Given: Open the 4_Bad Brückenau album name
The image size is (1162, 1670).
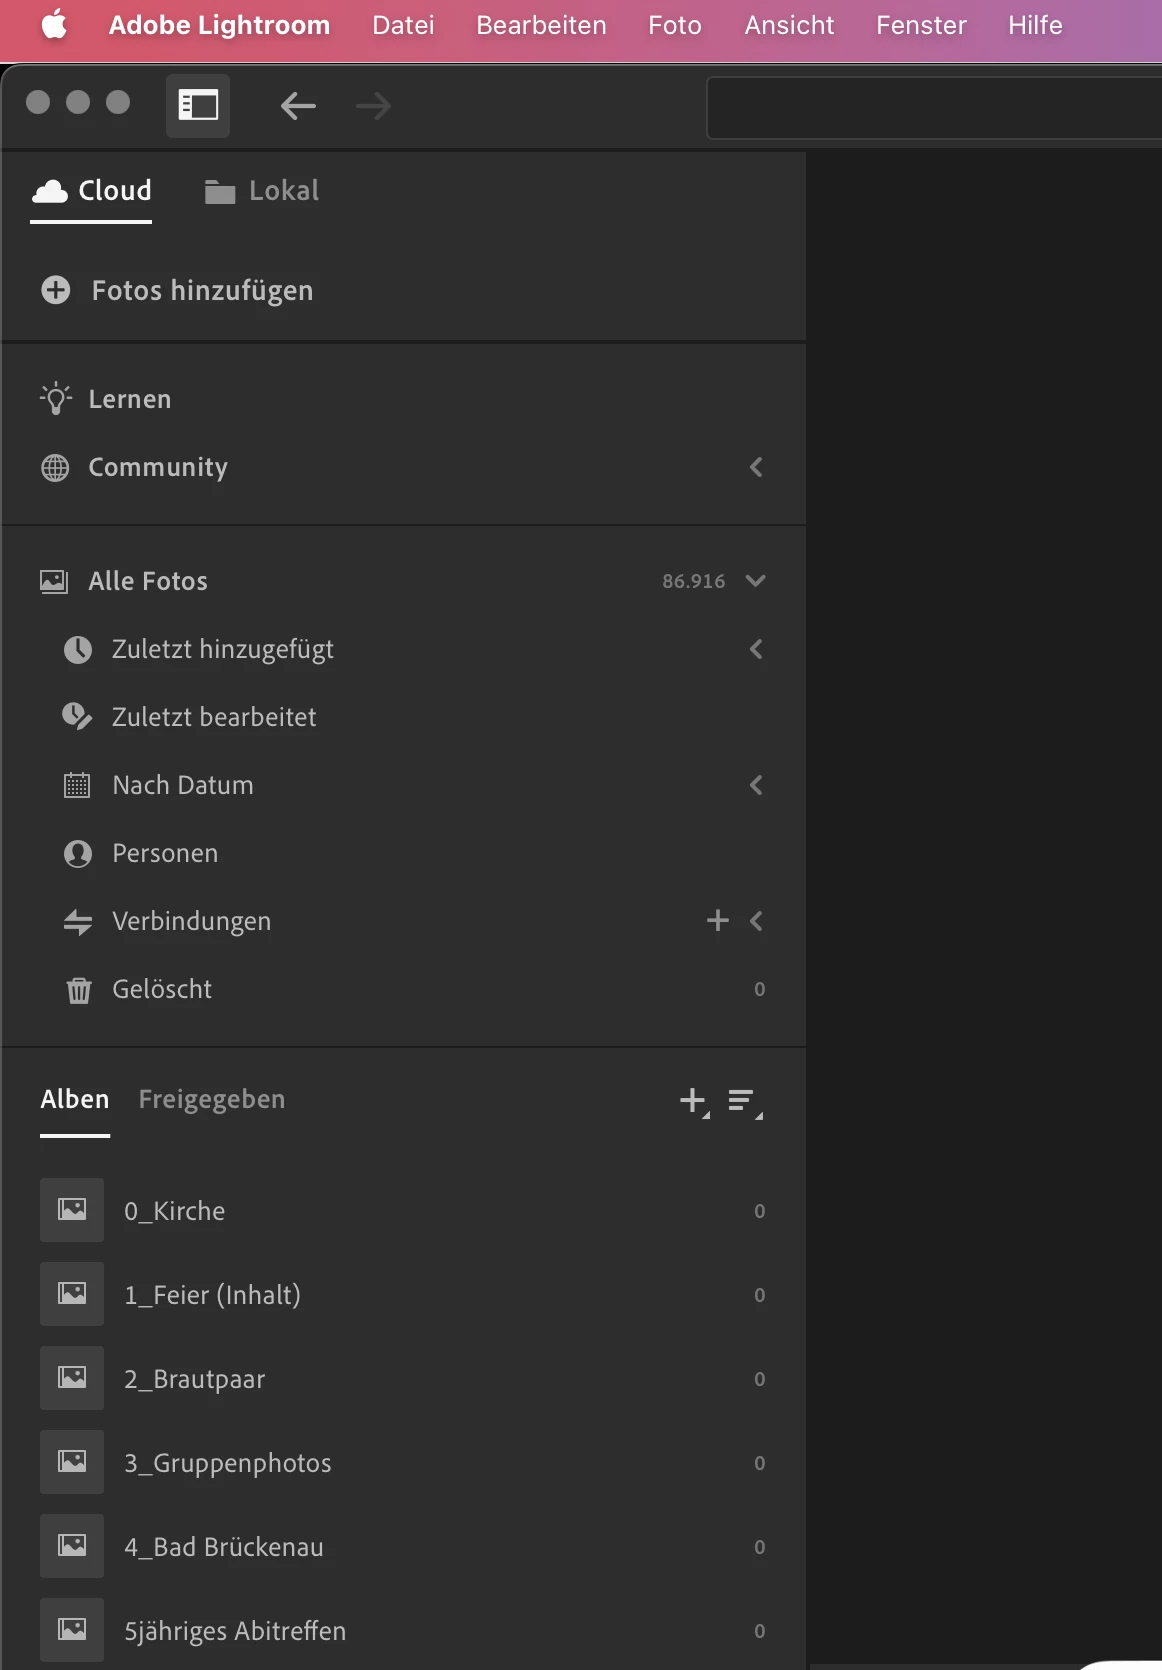Looking at the screenshot, I should [x=224, y=1547].
